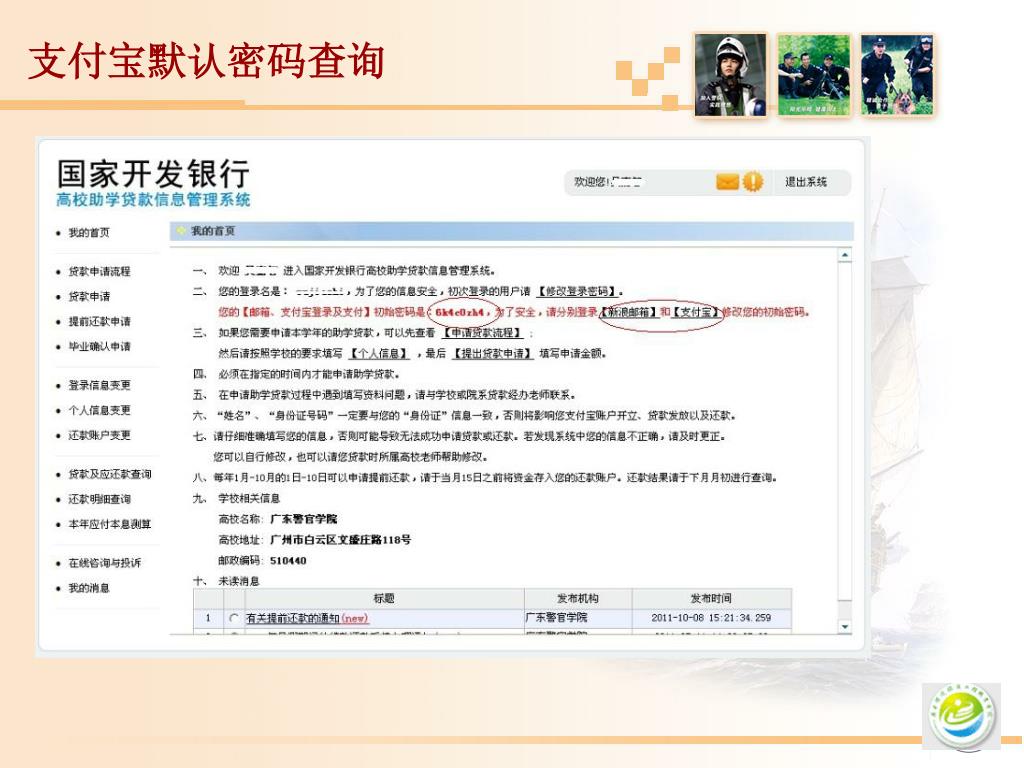The width and height of the screenshot is (1024, 768).
Task: Click the 【新浪邮箱】 link
Action: tap(628, 312)
